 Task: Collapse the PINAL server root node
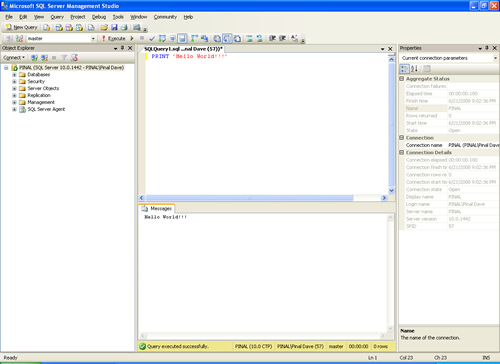pyautogui.click(x=6, y=68)
